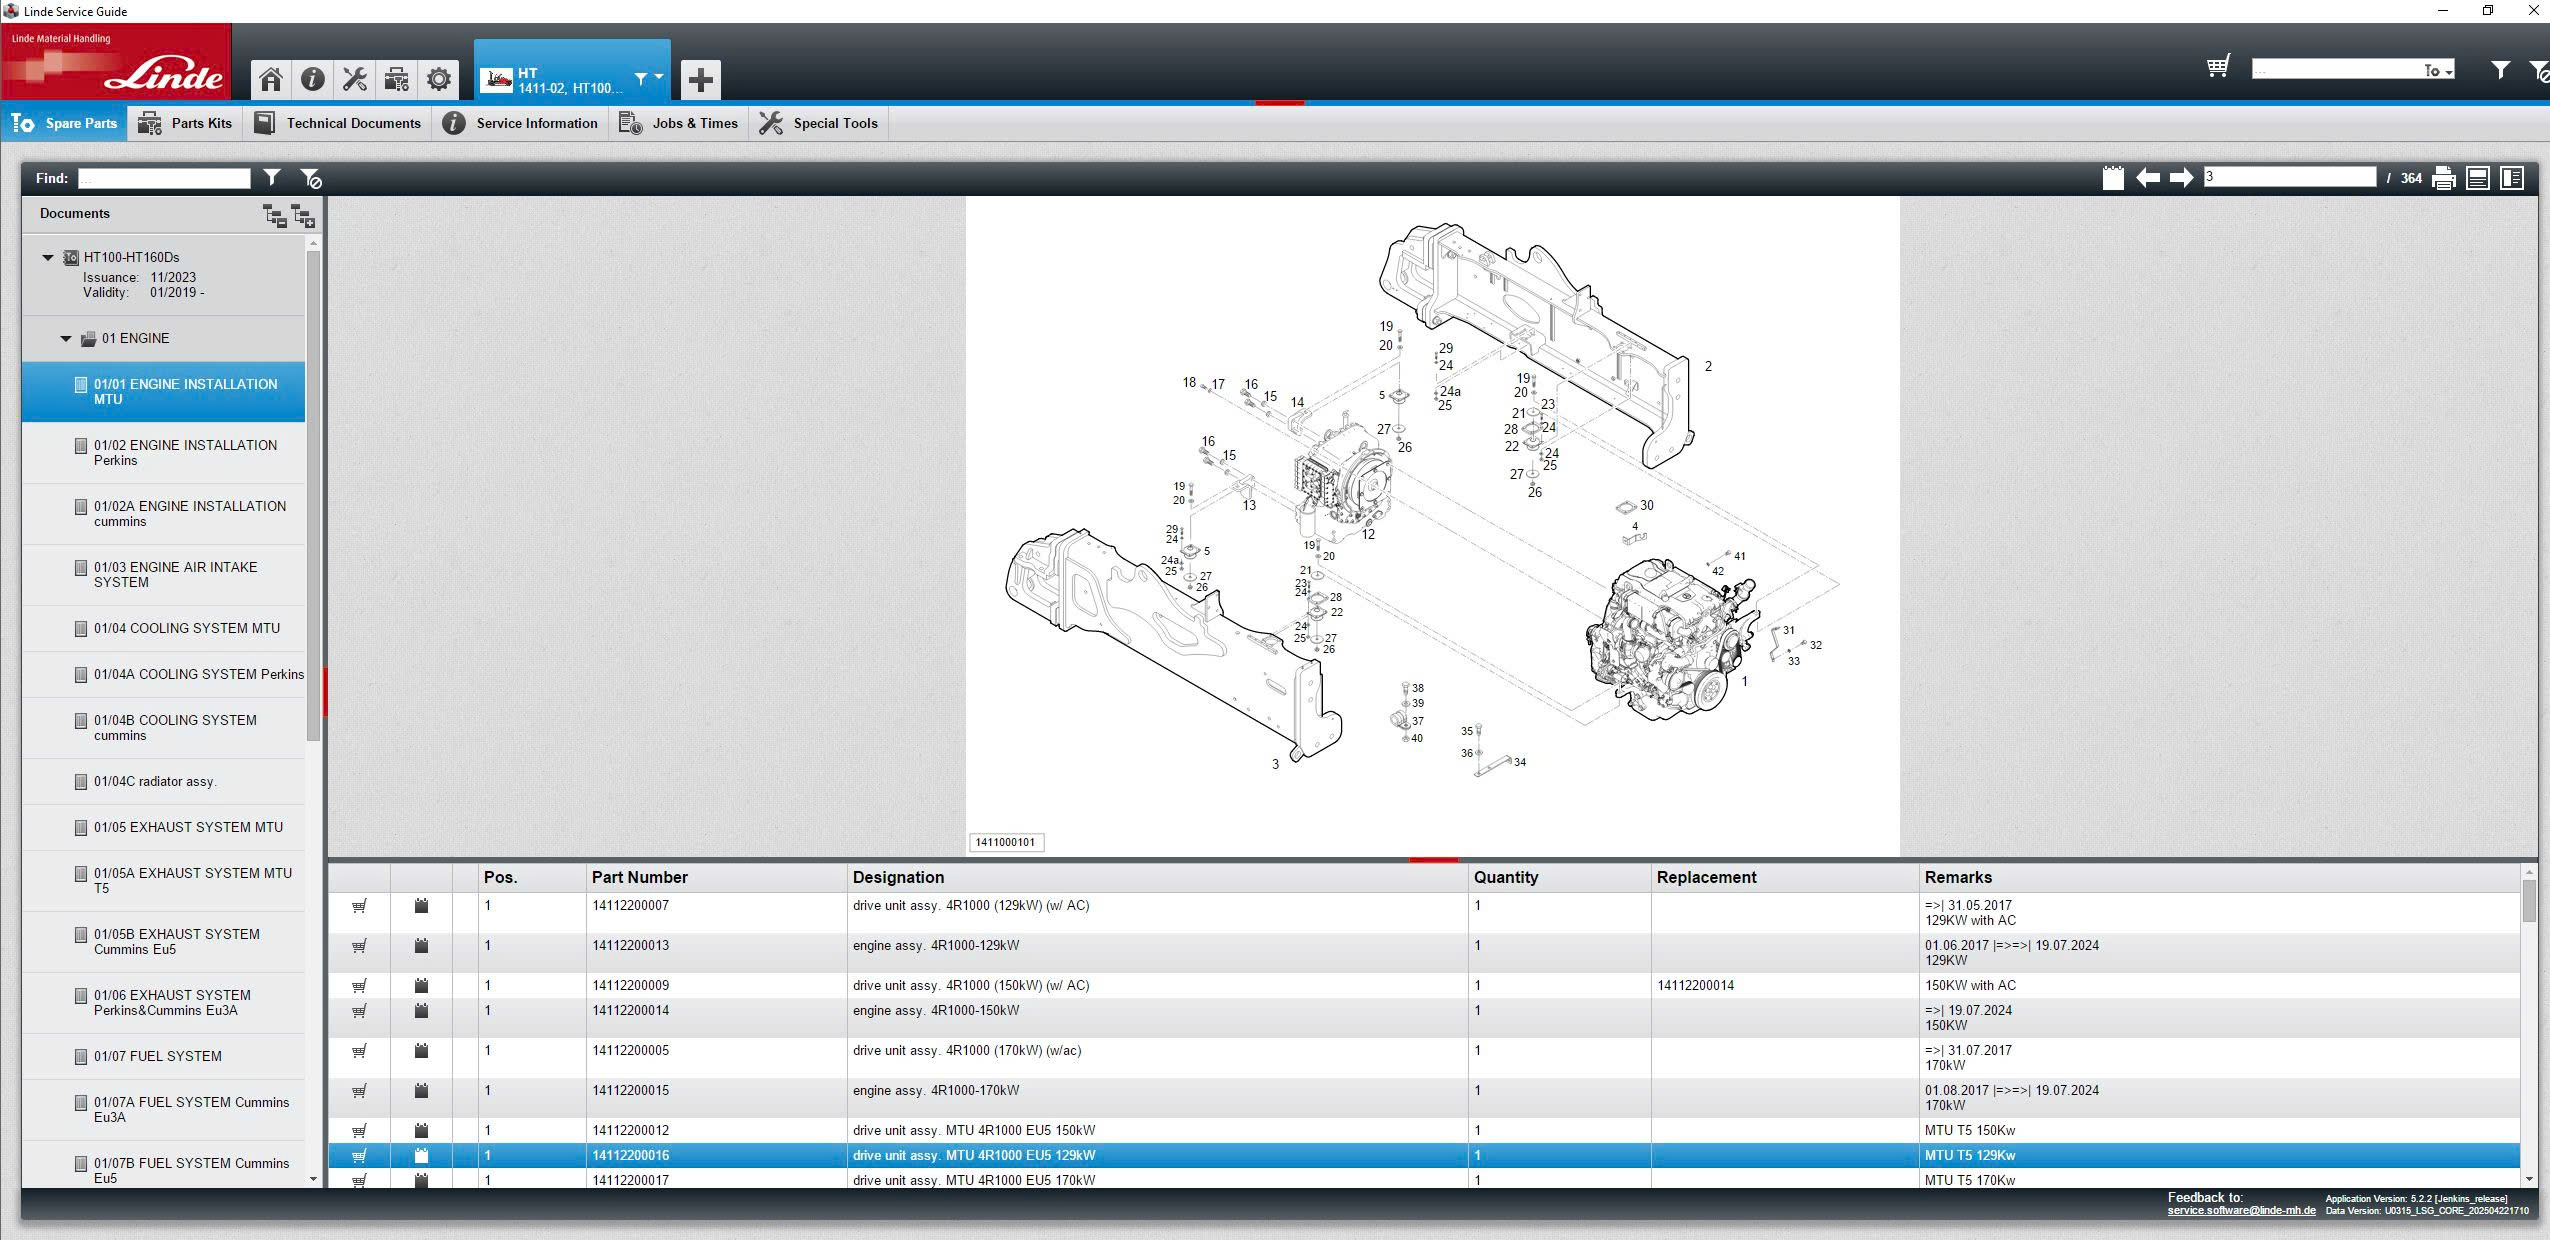
Task: Go to previous page arrow
Action: (2147, 178)
